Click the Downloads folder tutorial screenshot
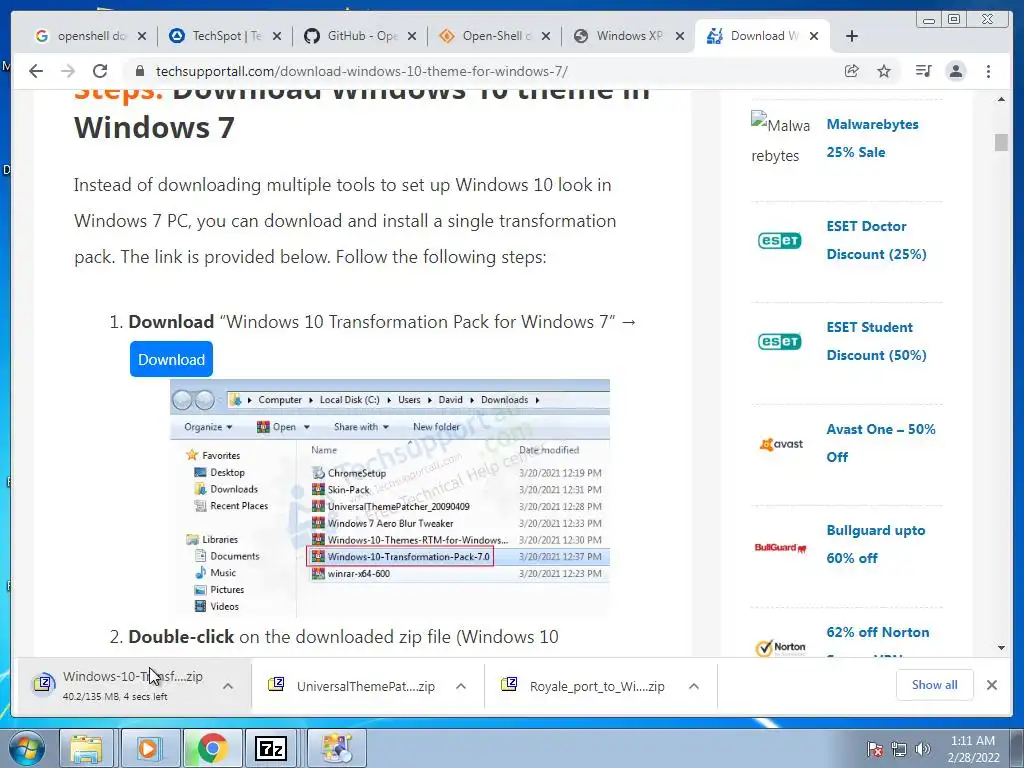Viewport: 1024px width, 768px height. point(390,498)
